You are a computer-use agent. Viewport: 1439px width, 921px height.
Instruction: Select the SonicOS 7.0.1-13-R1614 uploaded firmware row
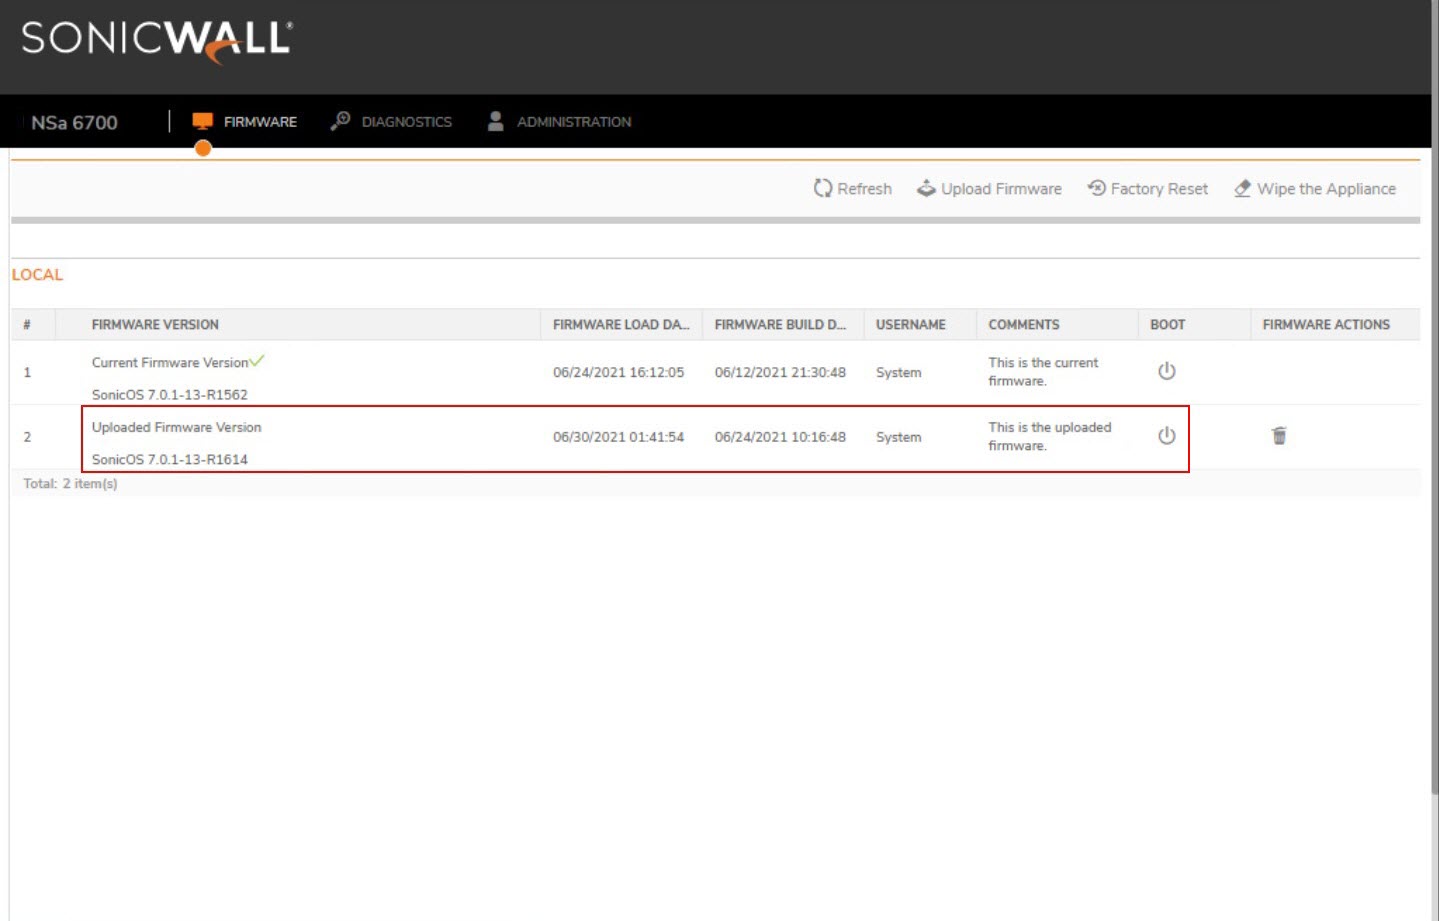point(170,459)
